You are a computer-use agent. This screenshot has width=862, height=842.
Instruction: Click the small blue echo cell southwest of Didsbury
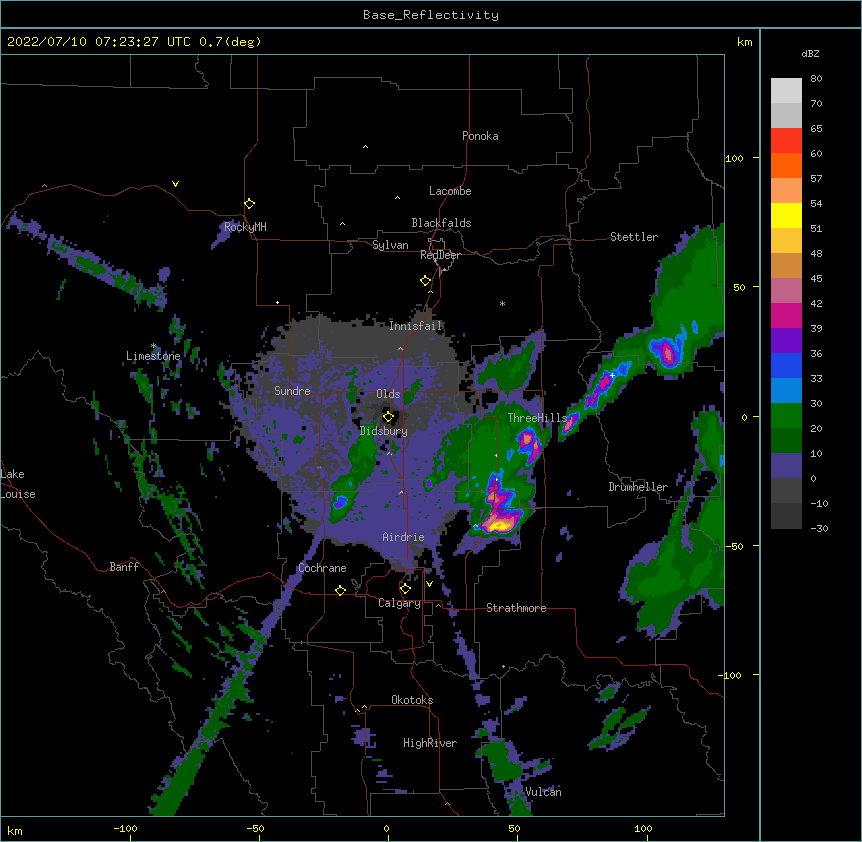(x=340, y=501)
